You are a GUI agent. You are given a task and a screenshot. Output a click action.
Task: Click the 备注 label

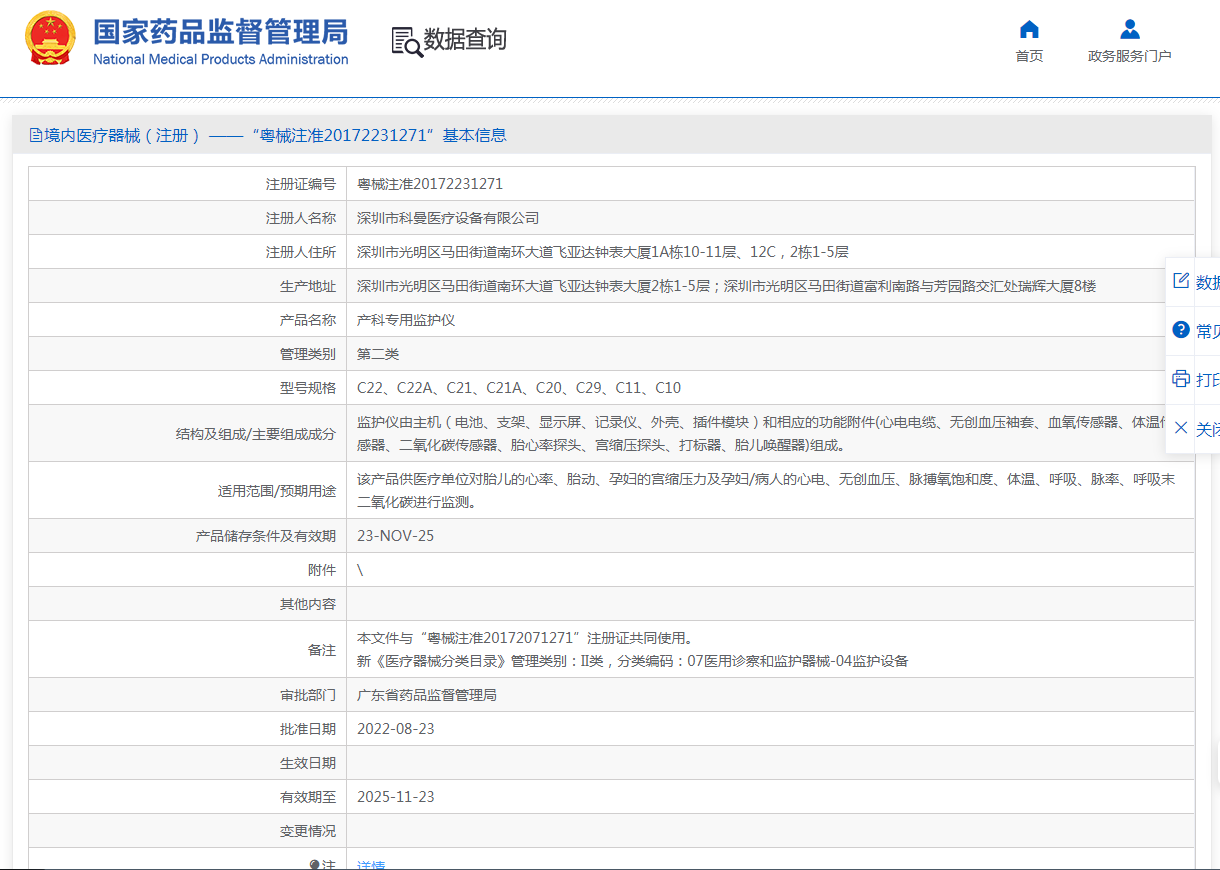pos(322,650)
